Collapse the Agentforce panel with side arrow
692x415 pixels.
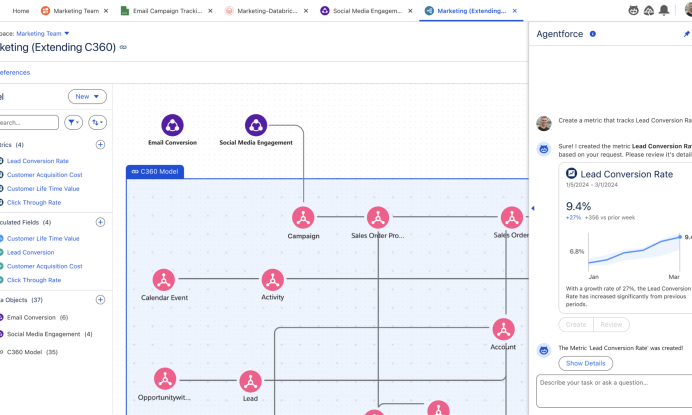[532, 208]
